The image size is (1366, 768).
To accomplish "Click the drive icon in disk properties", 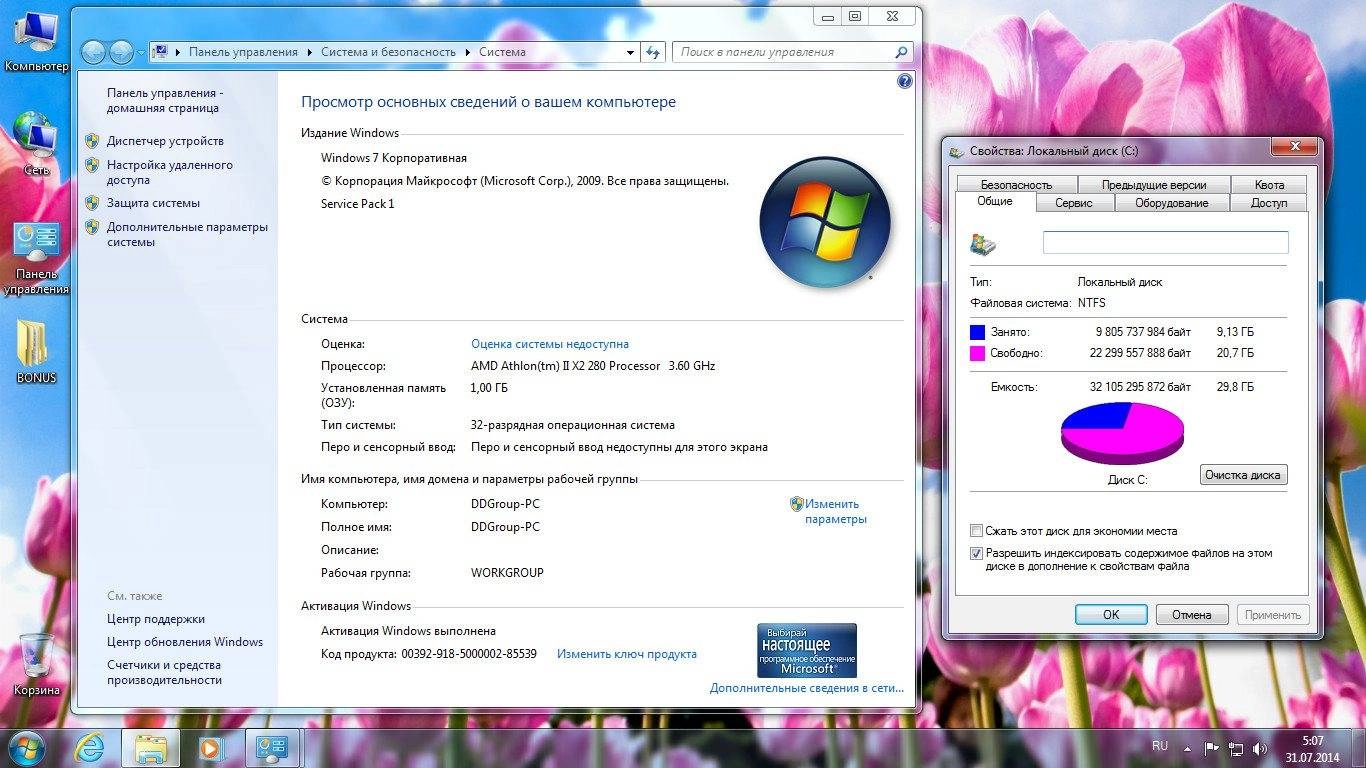I will [x=983, y=243].
